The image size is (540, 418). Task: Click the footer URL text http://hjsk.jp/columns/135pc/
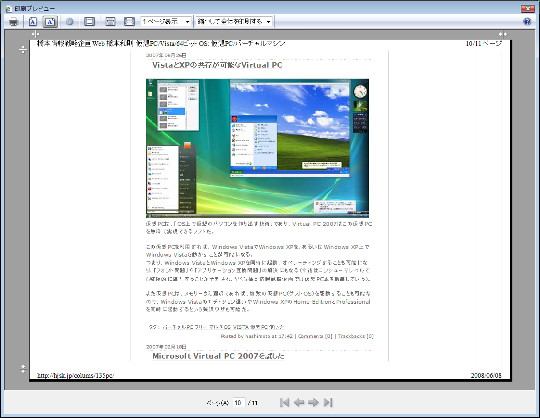tap(75, 375)
